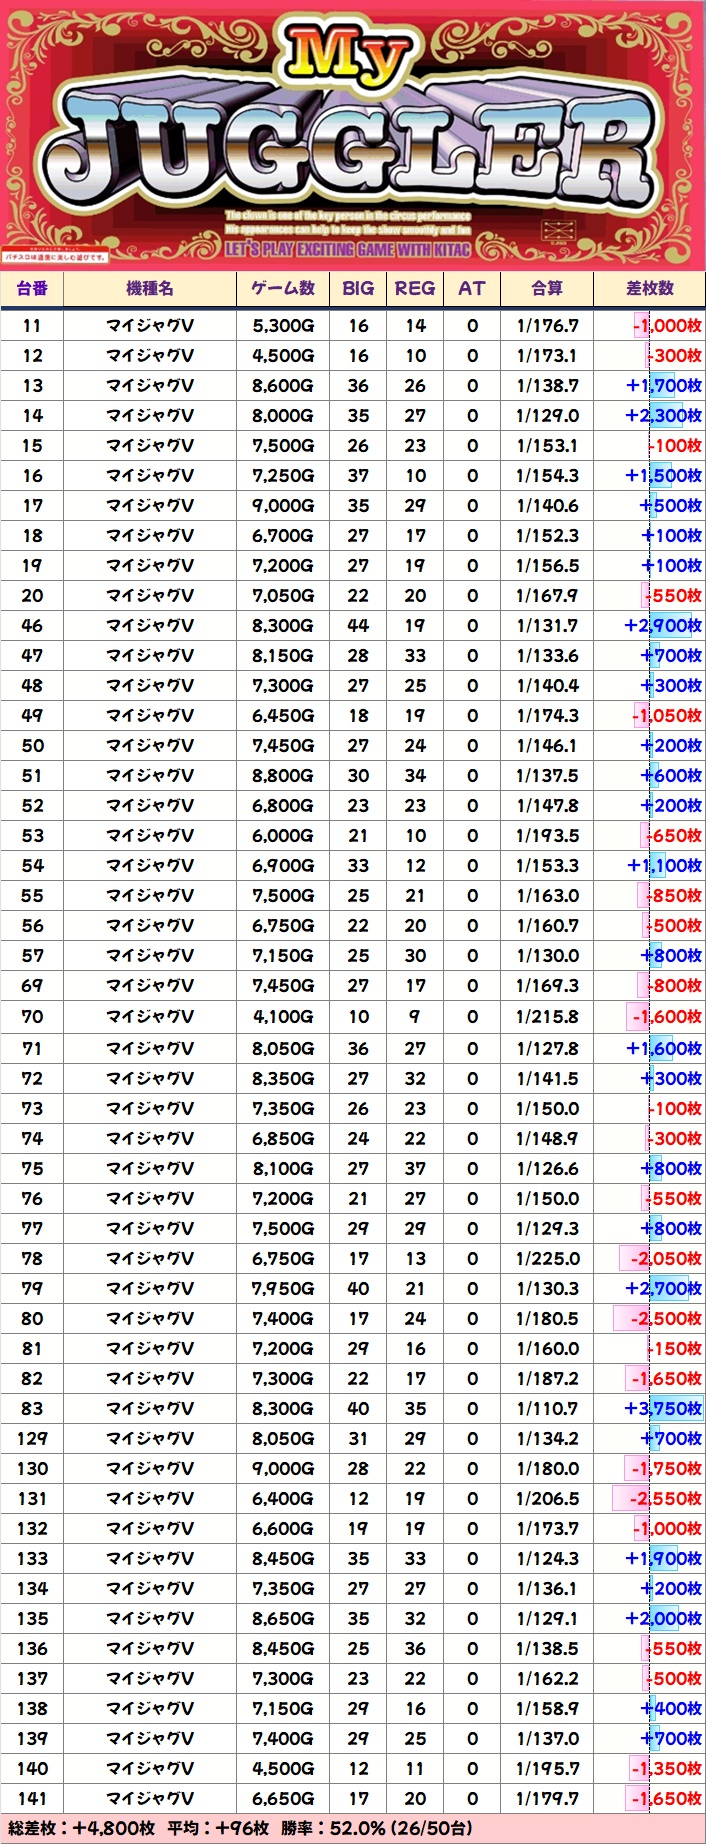Select the +3,750枚 bar for machine 83
The image size is (706, 1844).
(x=663, y=1408)
